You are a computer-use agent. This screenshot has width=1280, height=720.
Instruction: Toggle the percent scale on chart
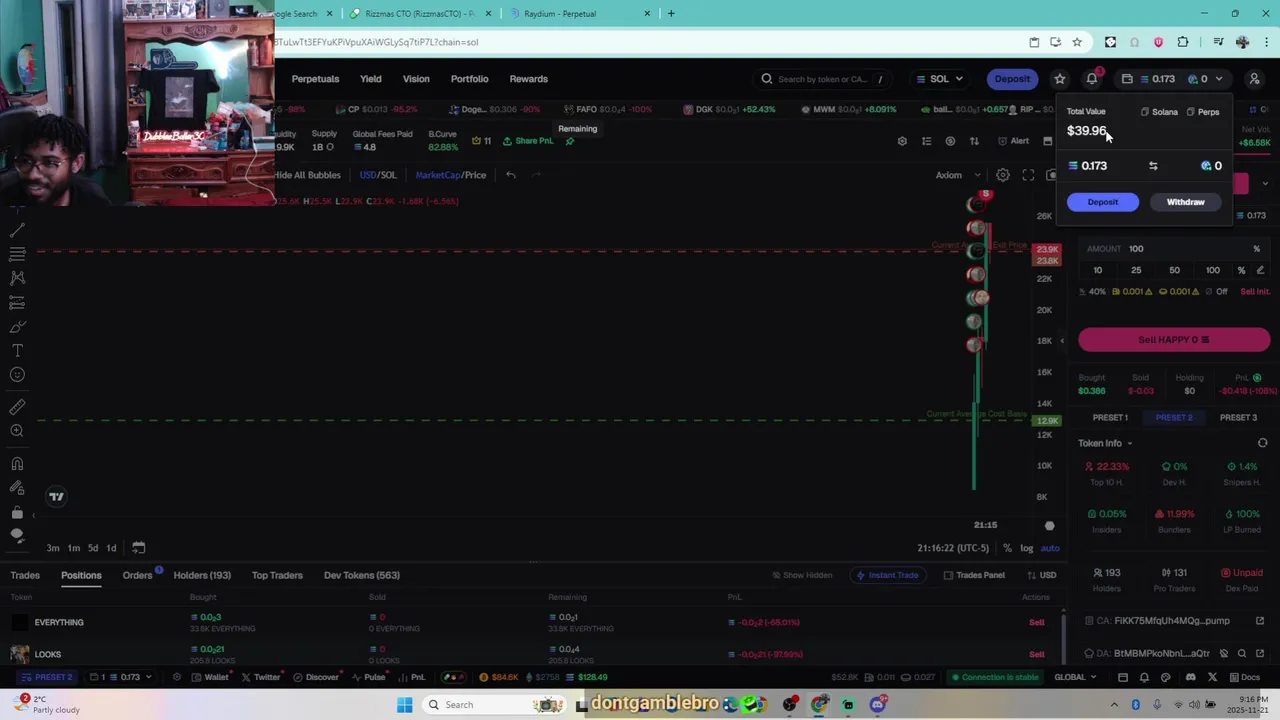tap(1007, 548)
